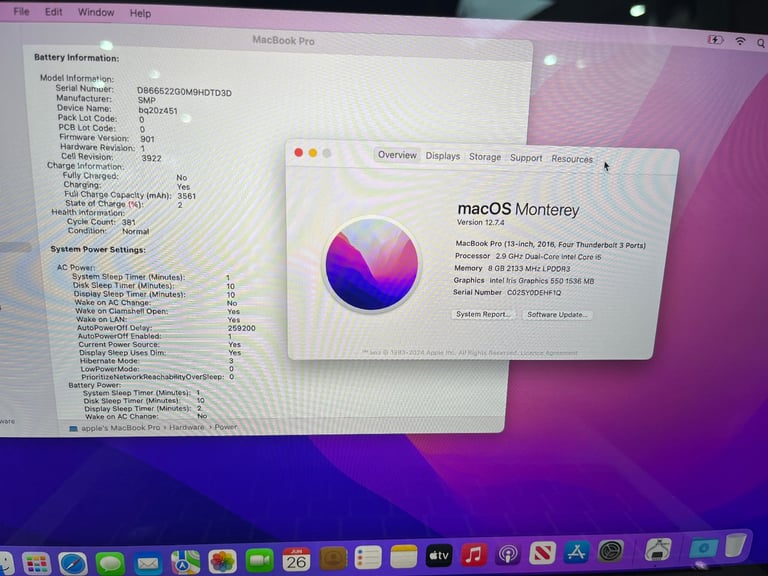Click the Cycle Count value 381
768x576 pixels.
coord(129,222)
